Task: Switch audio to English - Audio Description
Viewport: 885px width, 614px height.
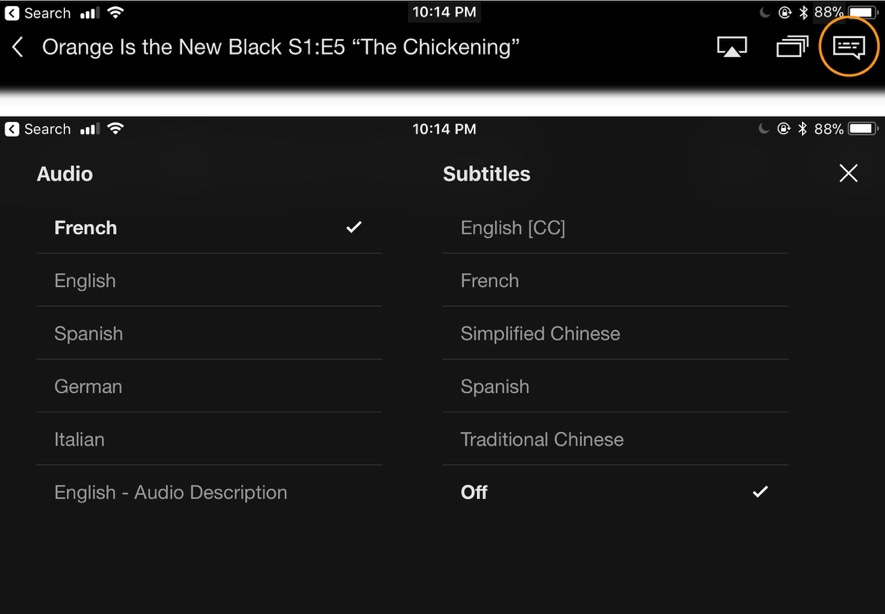Action: 170,492
